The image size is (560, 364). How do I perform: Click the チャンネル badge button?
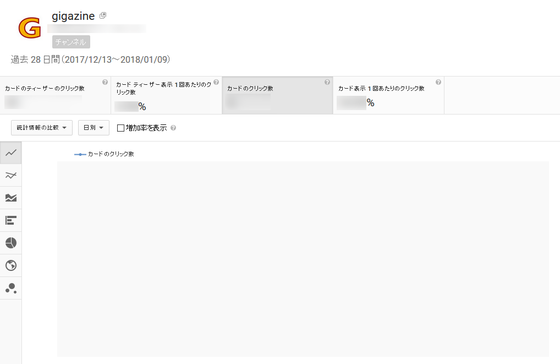[71, 42]
